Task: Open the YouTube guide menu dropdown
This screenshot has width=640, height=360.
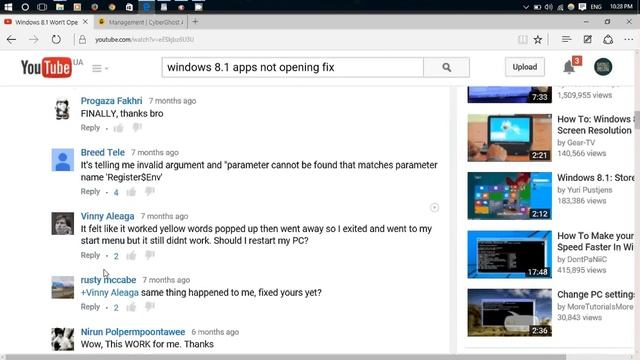Action: point(100,68)
